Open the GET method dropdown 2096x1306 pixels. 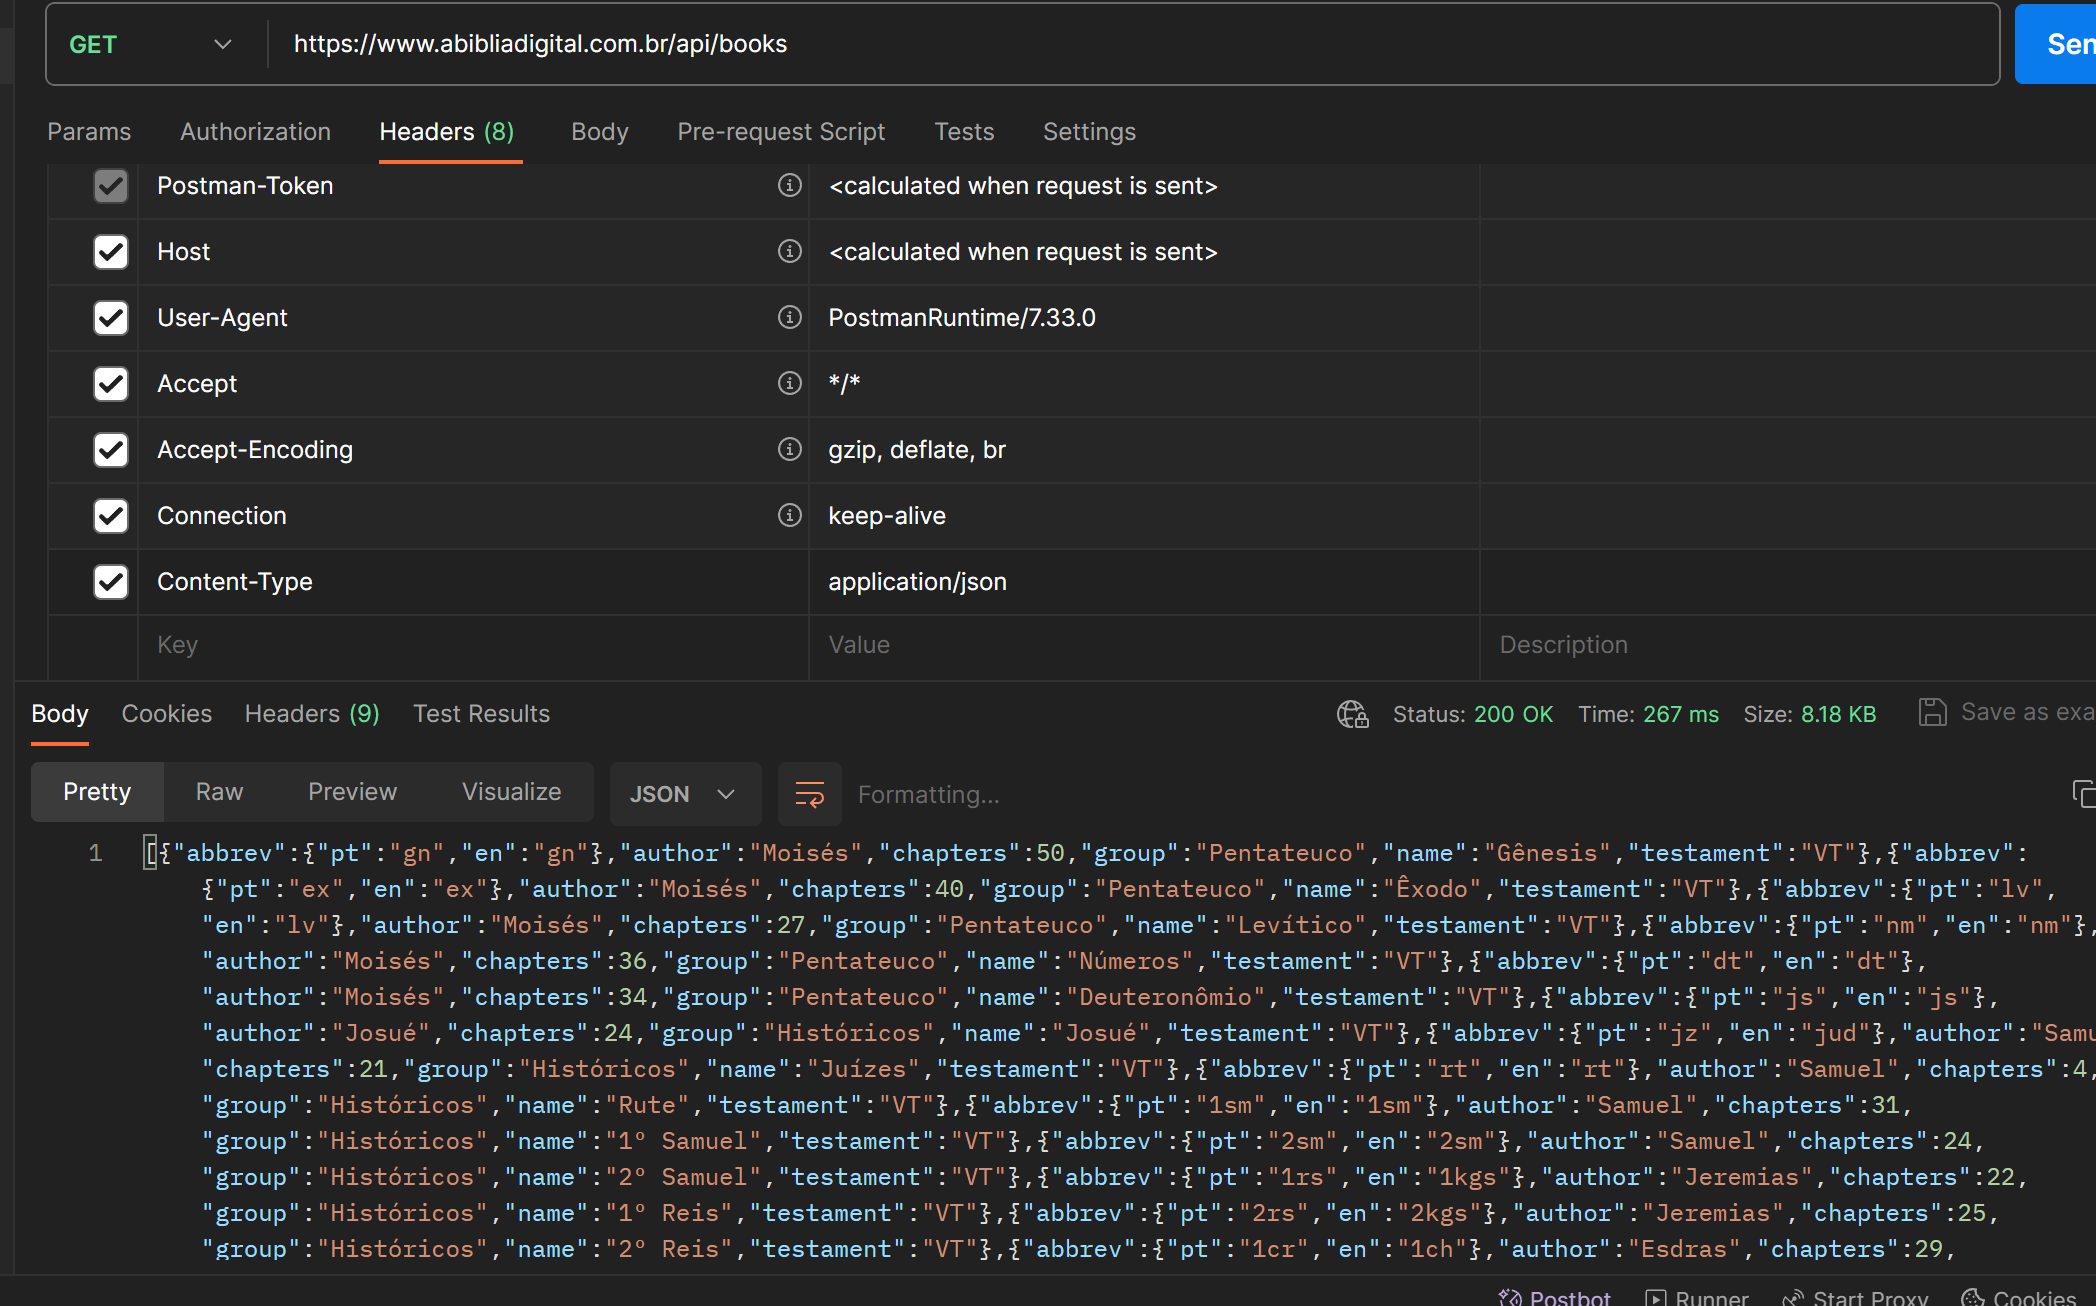point(222,43)
